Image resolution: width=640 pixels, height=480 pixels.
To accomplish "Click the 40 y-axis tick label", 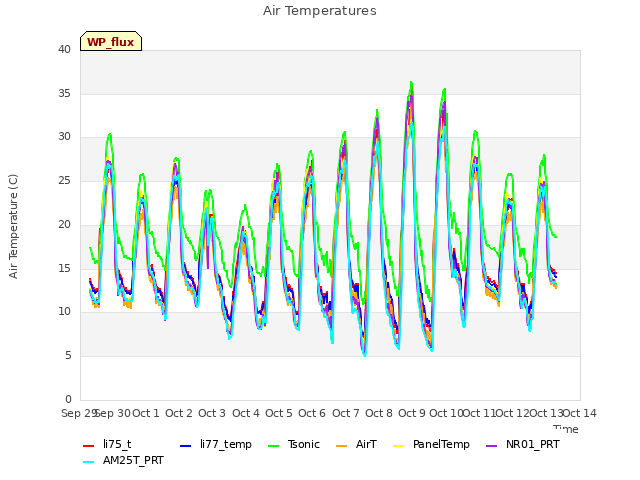I will coord(64,50).
